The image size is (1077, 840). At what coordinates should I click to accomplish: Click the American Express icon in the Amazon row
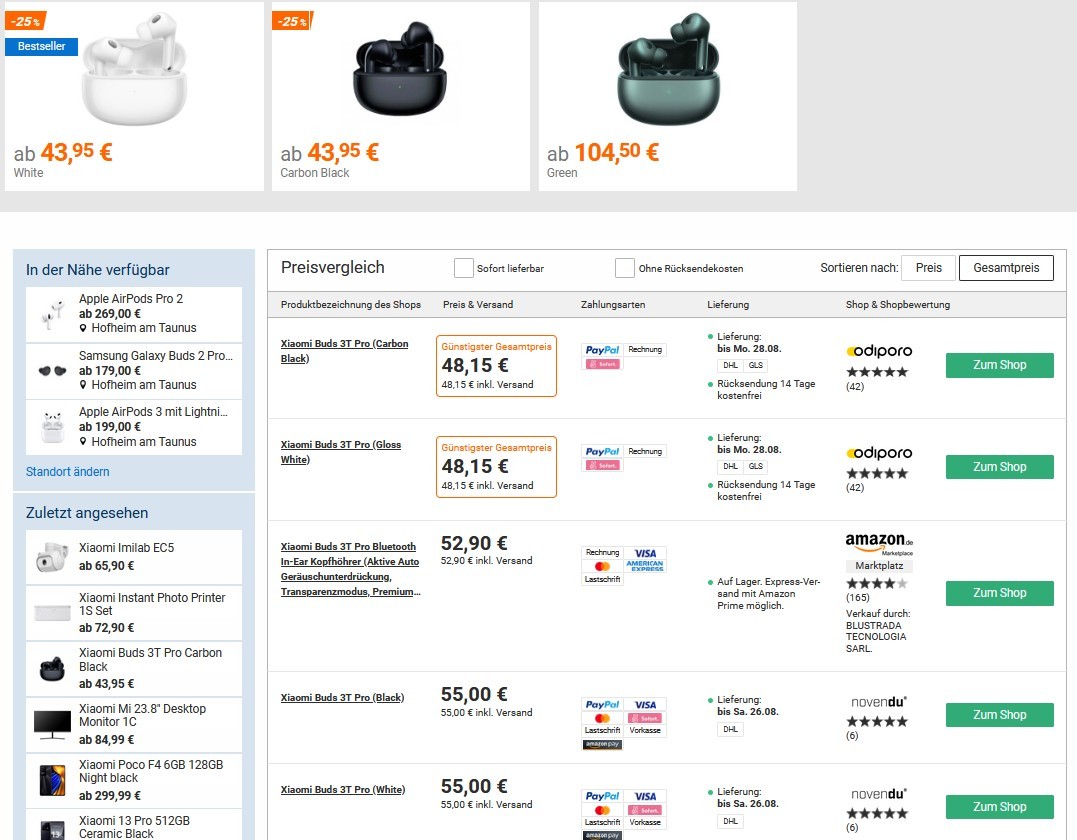(645, 566)
